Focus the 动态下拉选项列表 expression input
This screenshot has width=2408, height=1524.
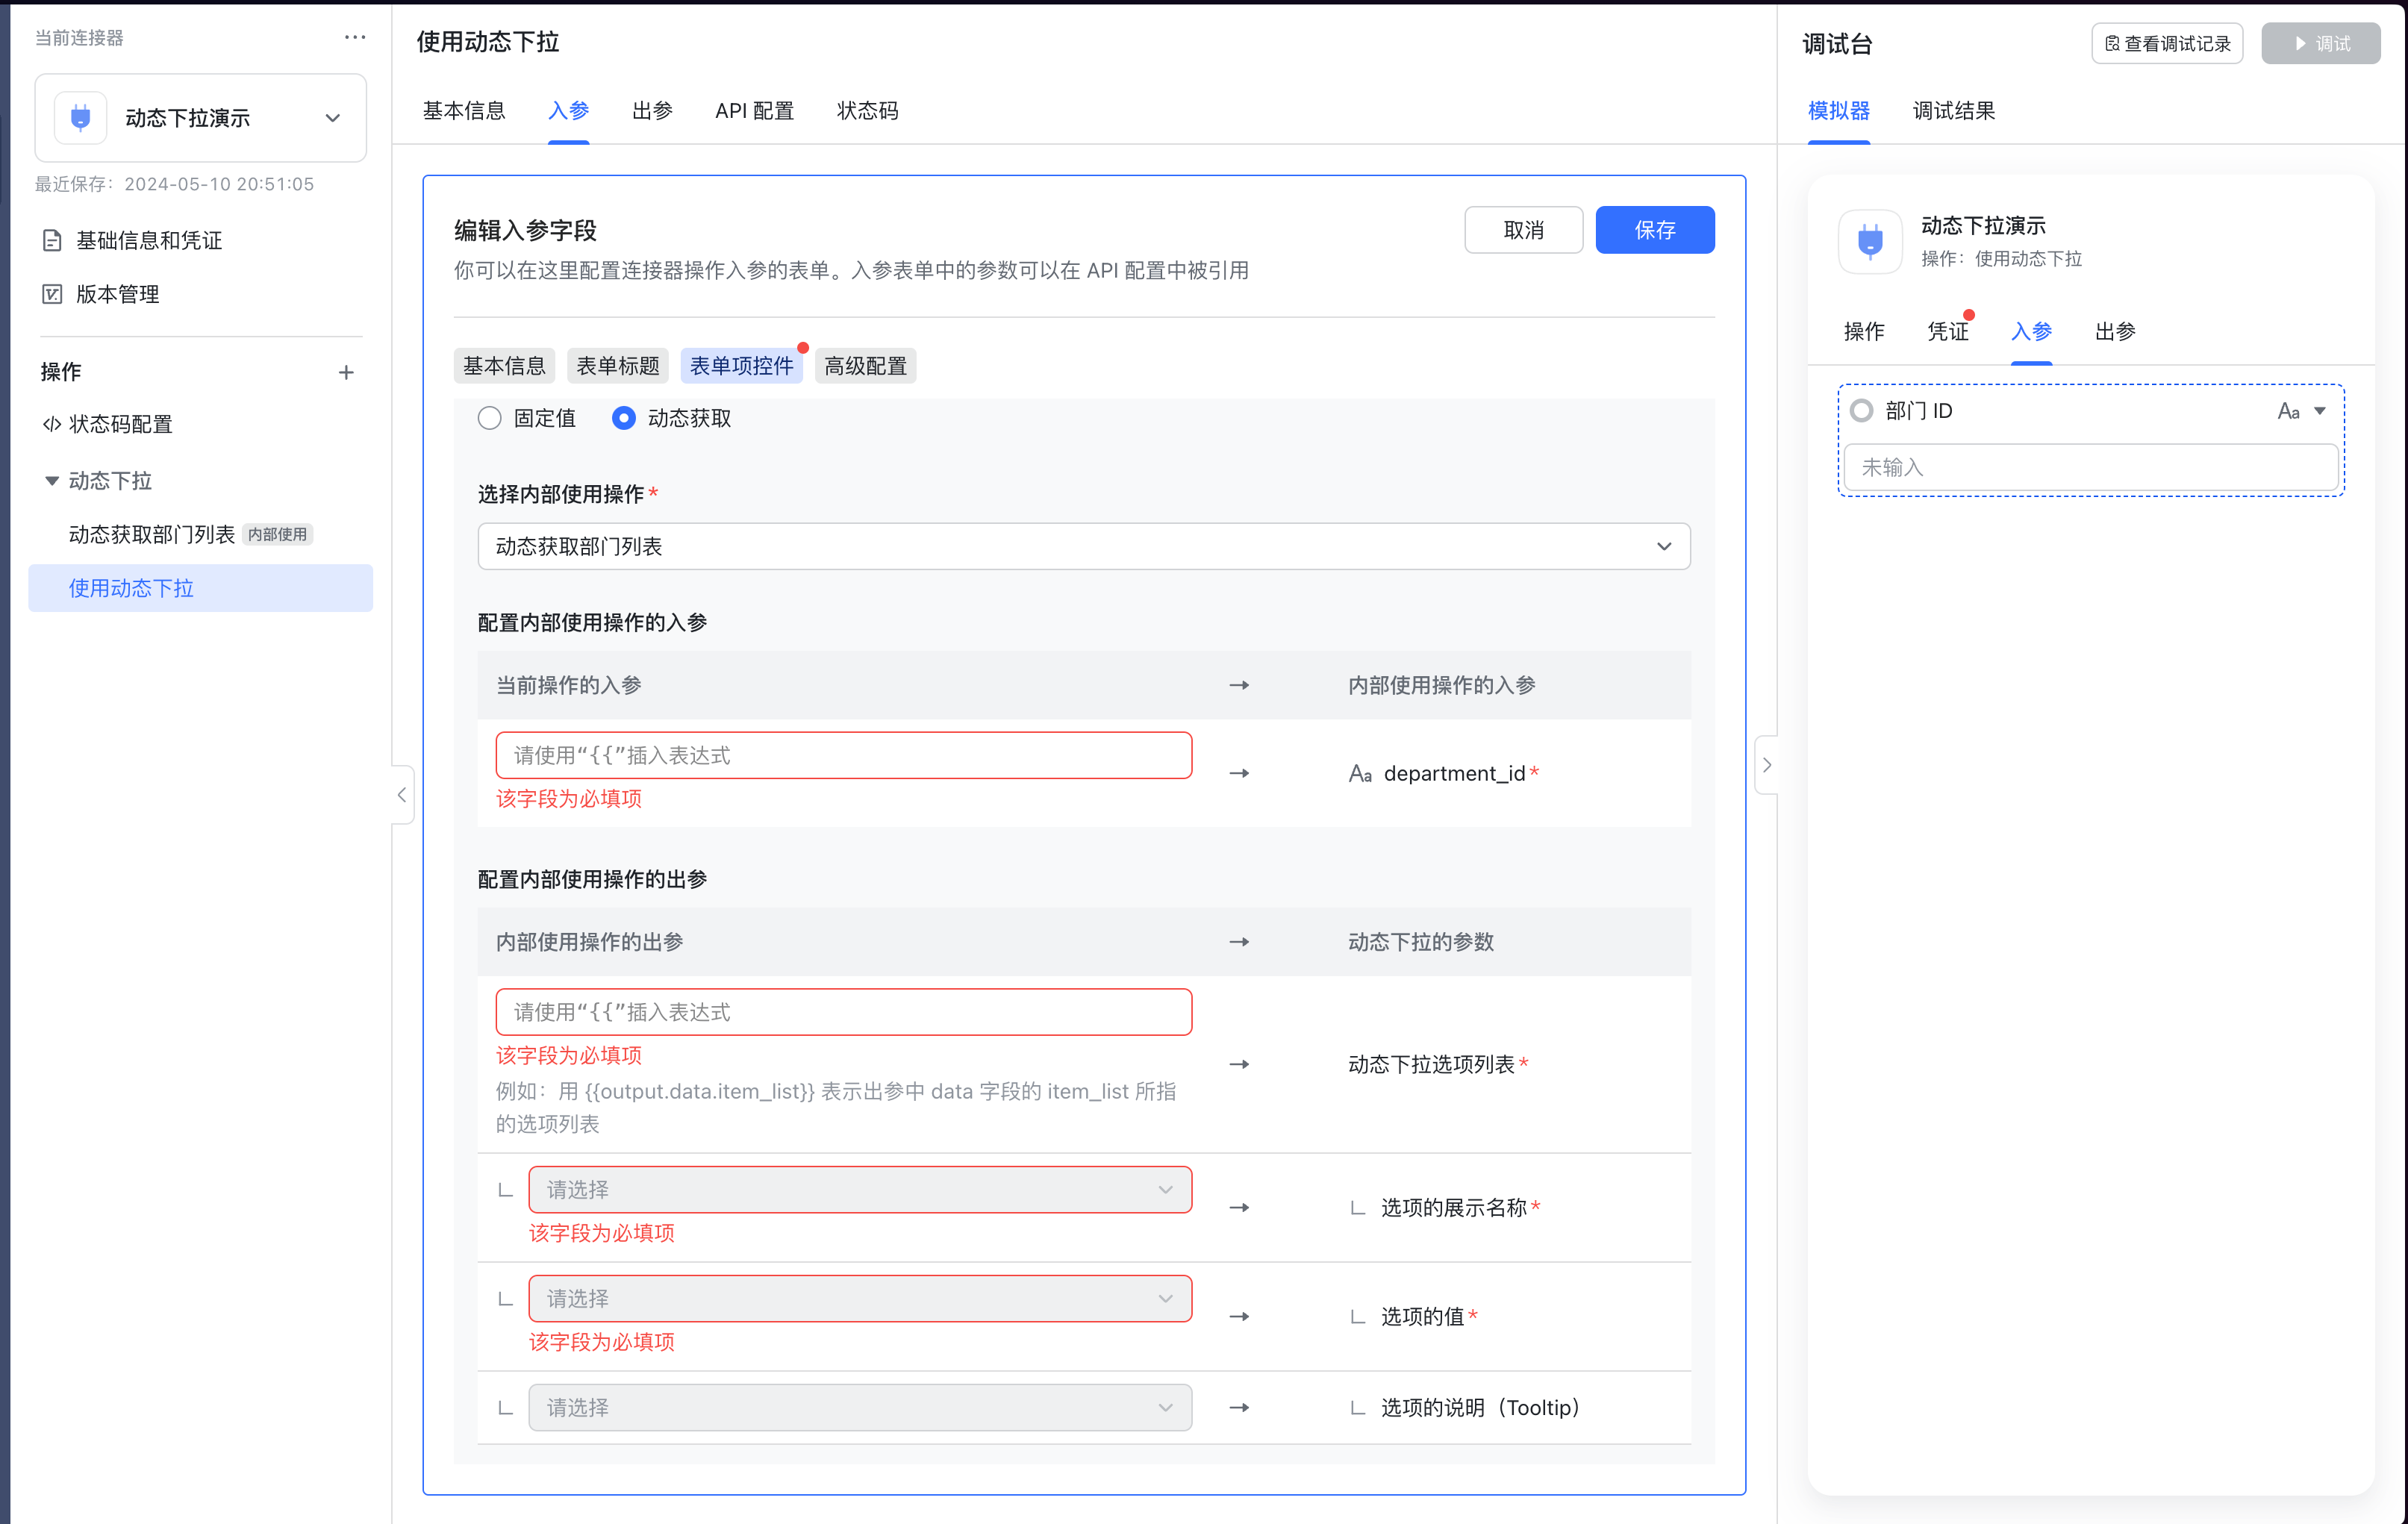(844, 1012)
